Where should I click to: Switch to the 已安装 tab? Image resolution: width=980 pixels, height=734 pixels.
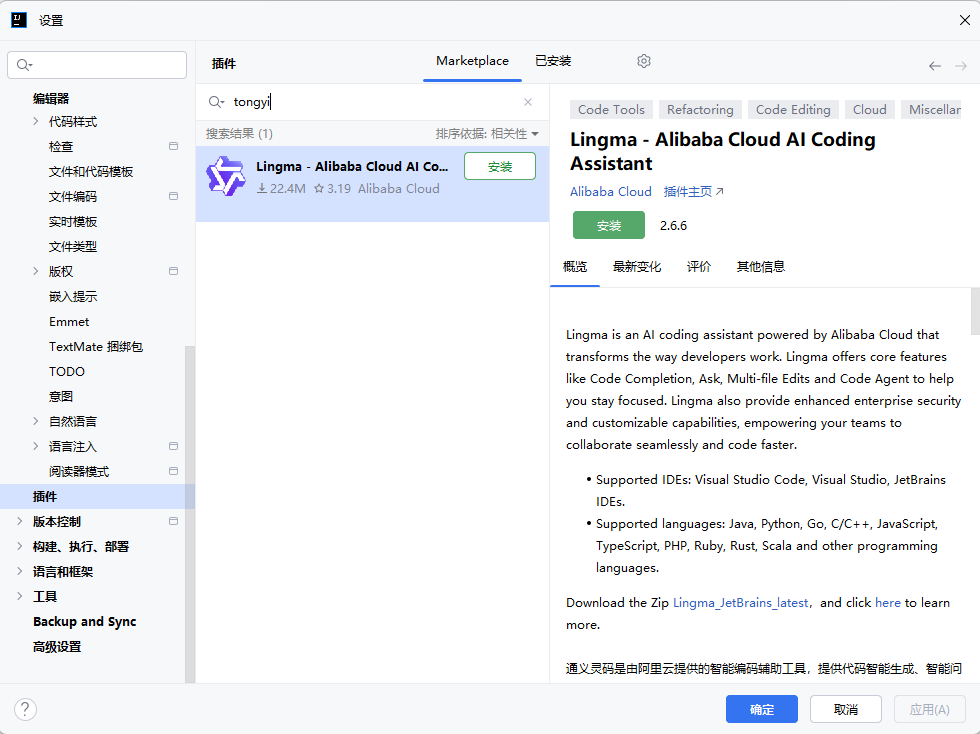pyautogui.click(x=553, y=61)
